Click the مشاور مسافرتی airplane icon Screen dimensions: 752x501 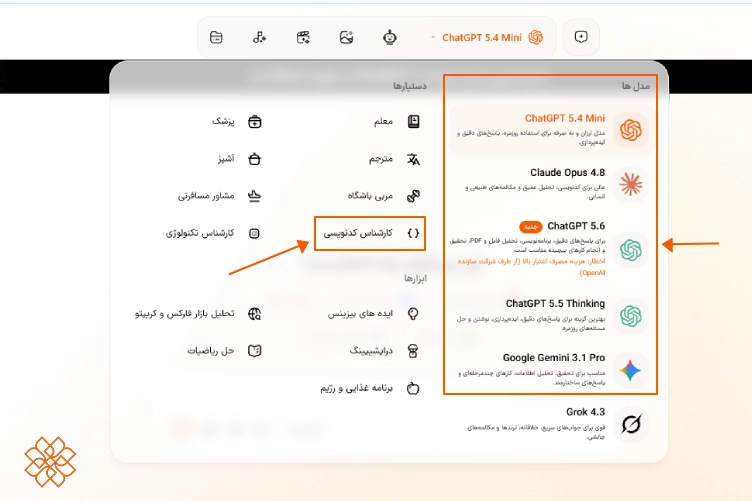pos(255,196)
